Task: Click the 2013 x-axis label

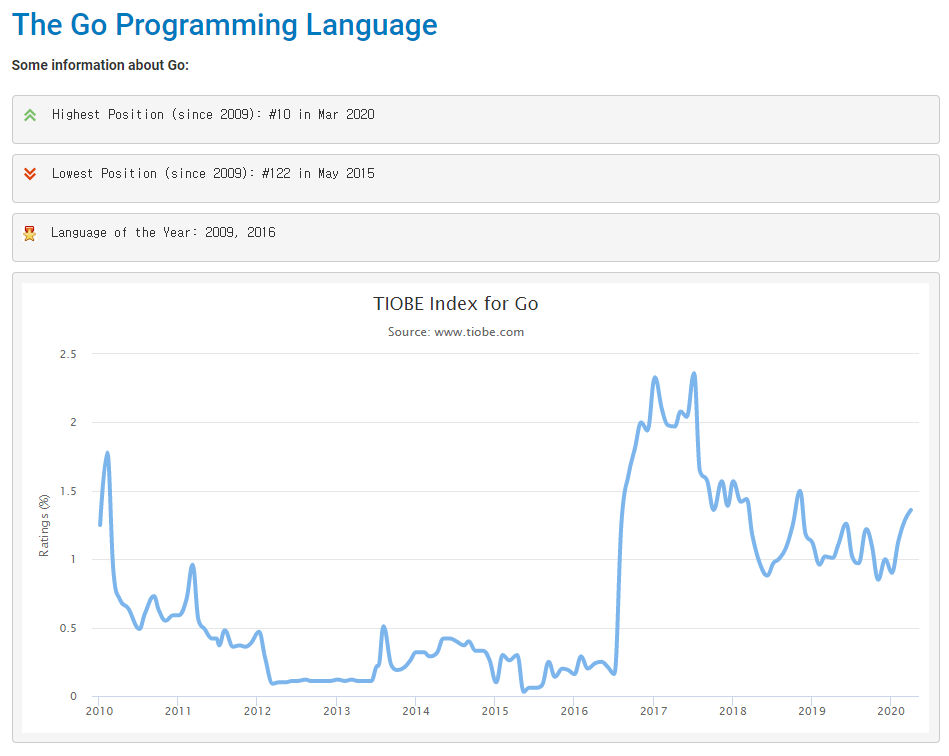Action: click(337, 711)
